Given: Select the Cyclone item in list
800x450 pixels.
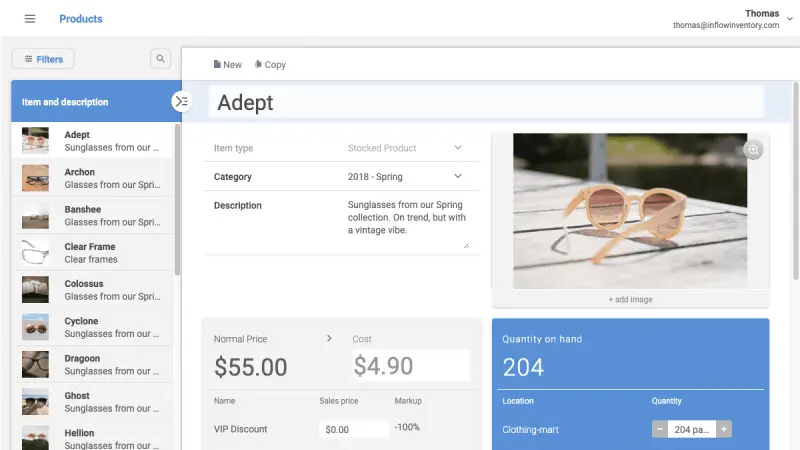Looking at the screenshot, I should [92, 327].
